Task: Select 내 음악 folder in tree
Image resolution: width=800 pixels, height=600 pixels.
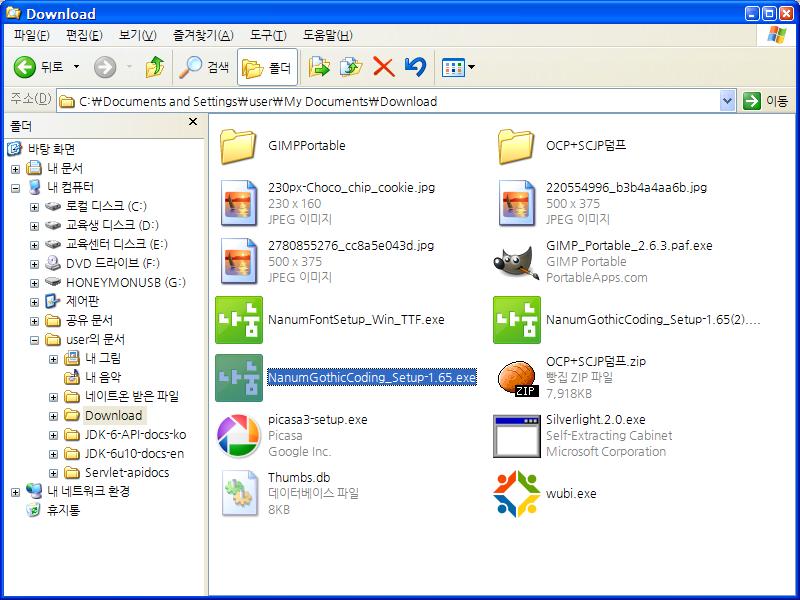Action: (103, 377)
